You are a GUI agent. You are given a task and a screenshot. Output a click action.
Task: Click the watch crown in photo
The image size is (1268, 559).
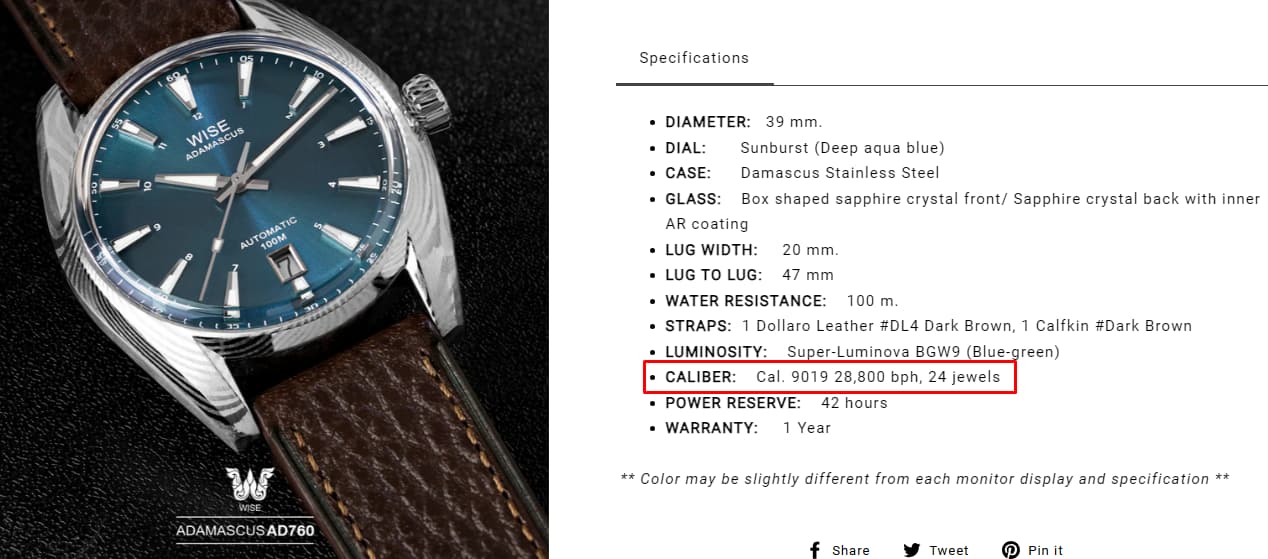424,104
